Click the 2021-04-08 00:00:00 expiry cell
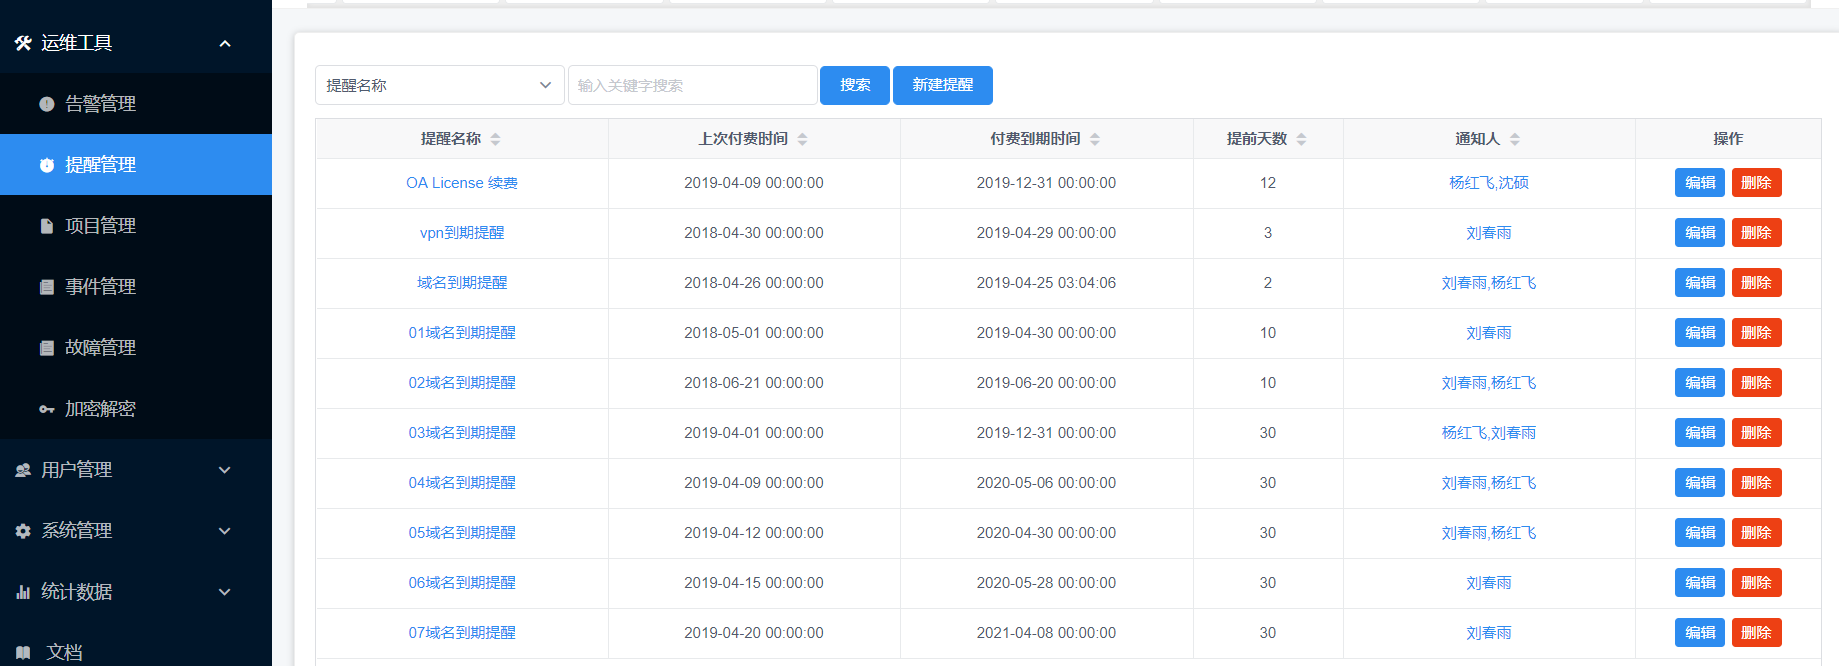The width and height of the screenshot is (1839, 666). pyautogui.click(x=1046, y=633)
